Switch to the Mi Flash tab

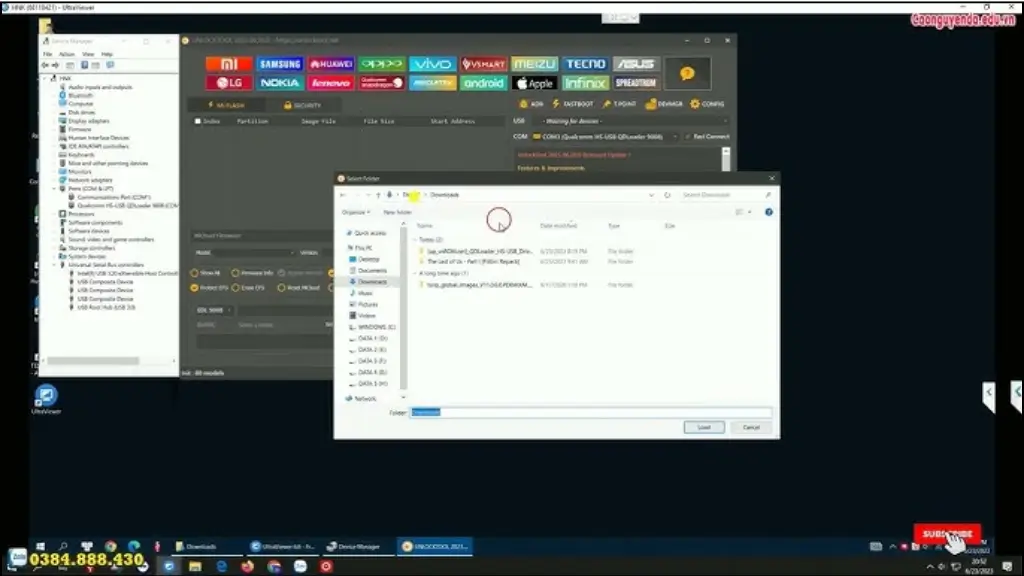(226, 105)
